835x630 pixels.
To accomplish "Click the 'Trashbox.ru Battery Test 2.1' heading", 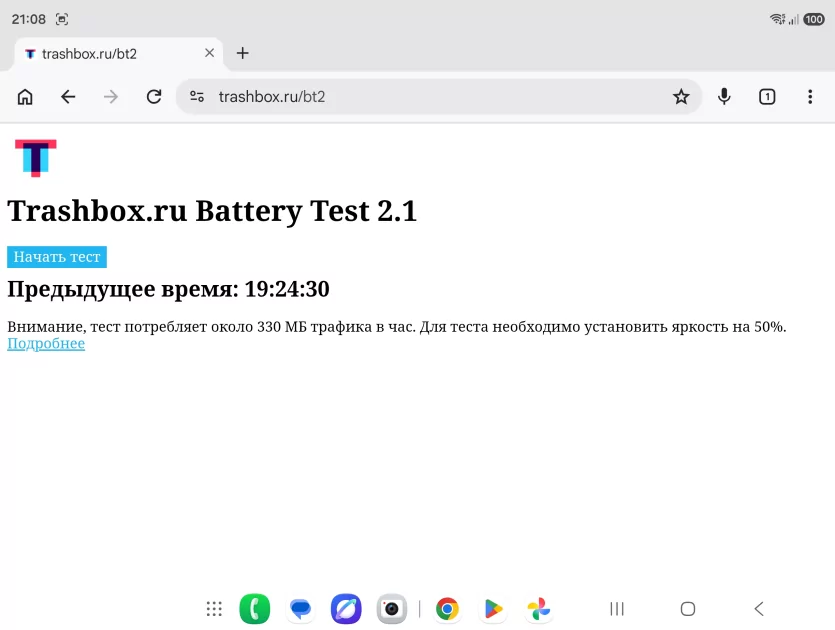I will (x=212, y=211).
